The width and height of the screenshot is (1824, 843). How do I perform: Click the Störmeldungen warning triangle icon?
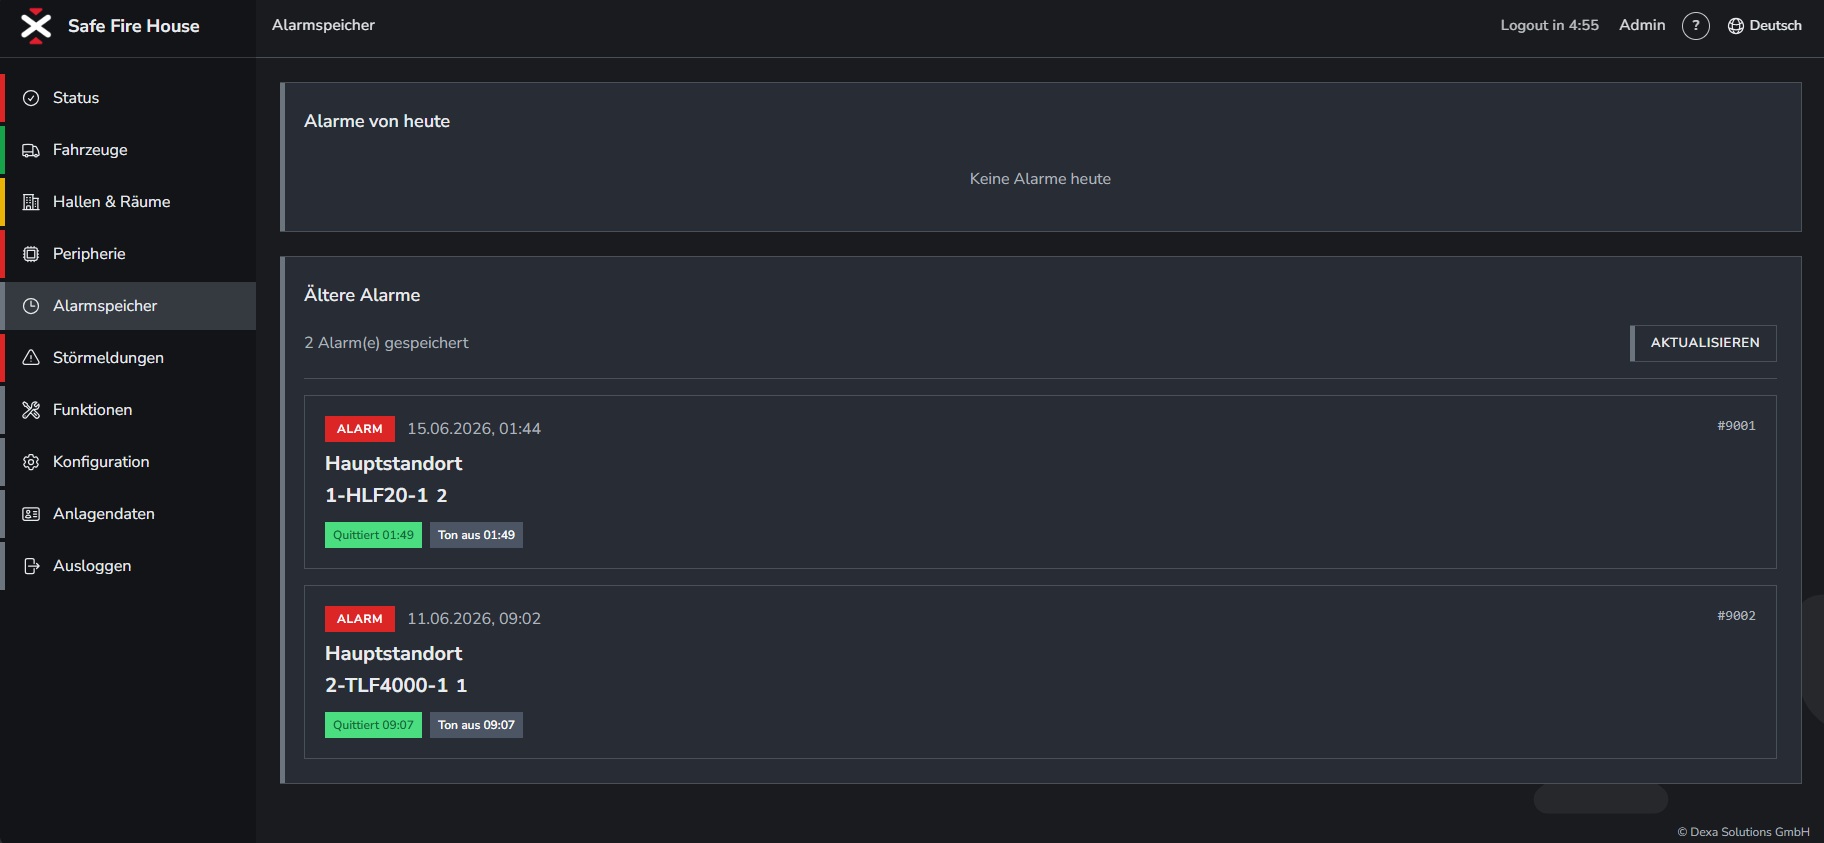(31, 358)
